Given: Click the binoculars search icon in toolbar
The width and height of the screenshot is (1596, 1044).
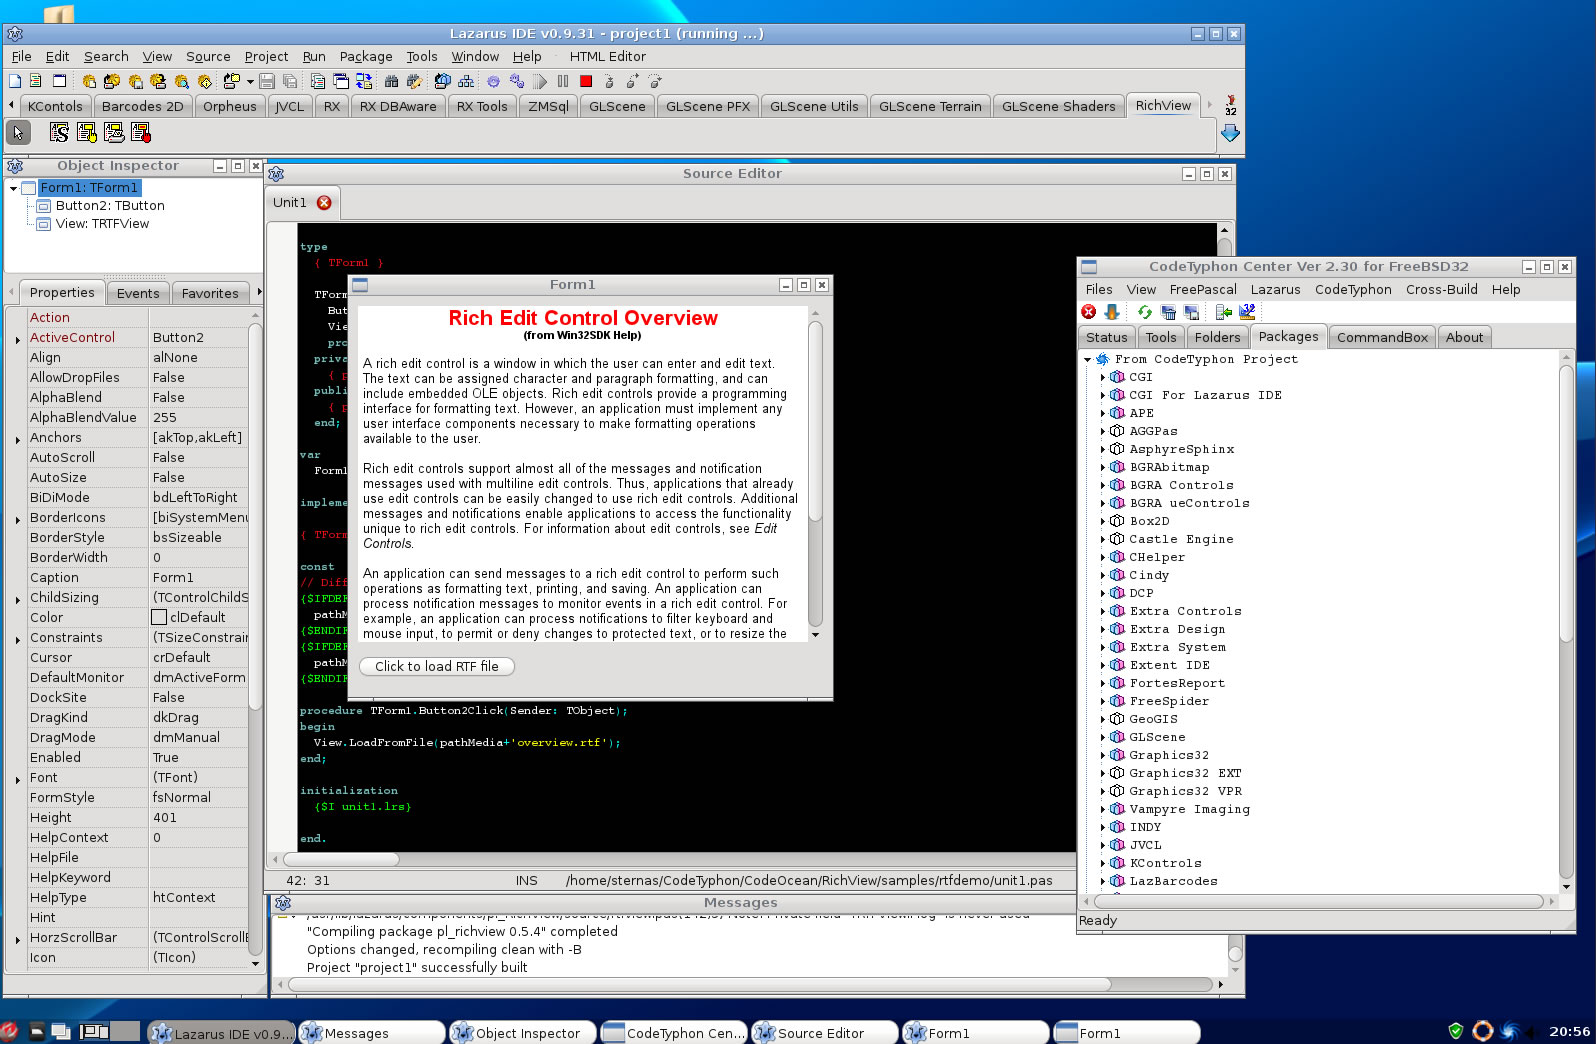Looking at the screenshot, I should [x=391, y=81].
